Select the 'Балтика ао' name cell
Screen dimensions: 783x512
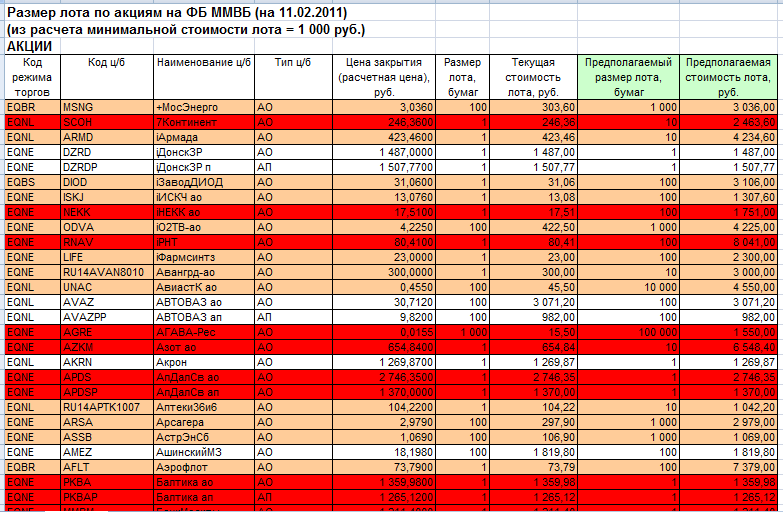tap(204, 482)
